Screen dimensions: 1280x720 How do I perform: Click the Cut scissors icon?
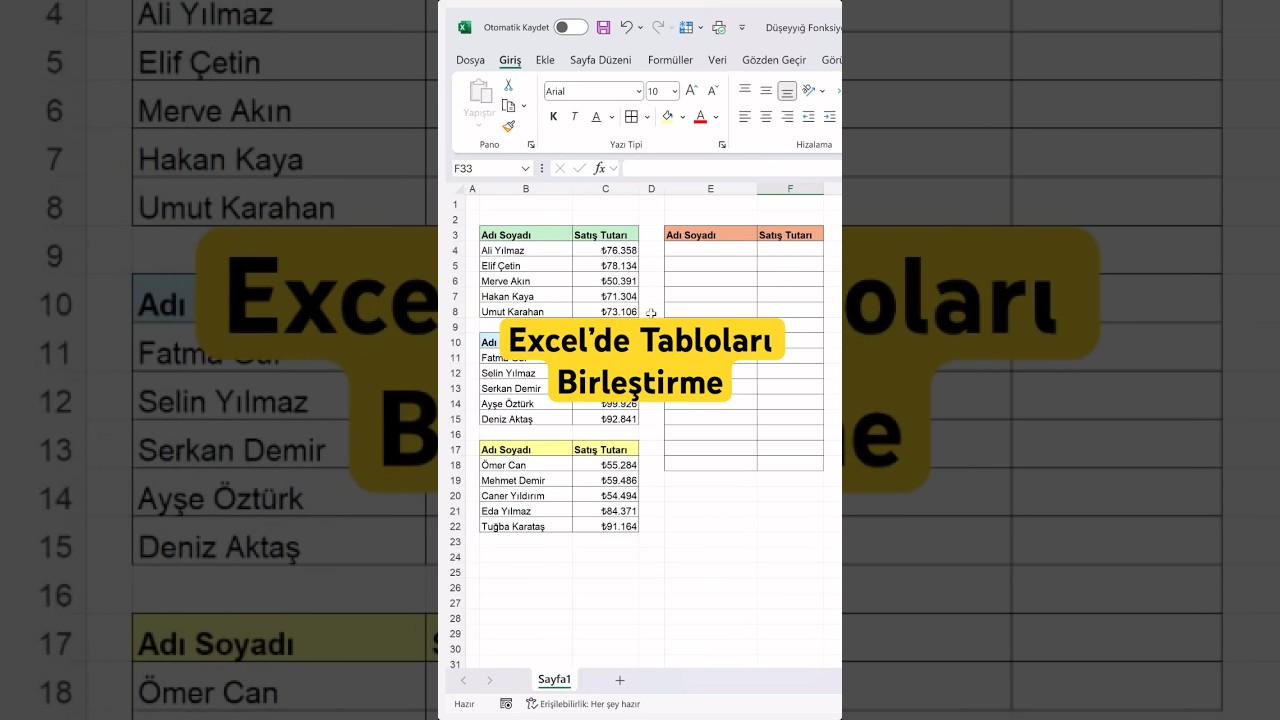click(508, 86)
